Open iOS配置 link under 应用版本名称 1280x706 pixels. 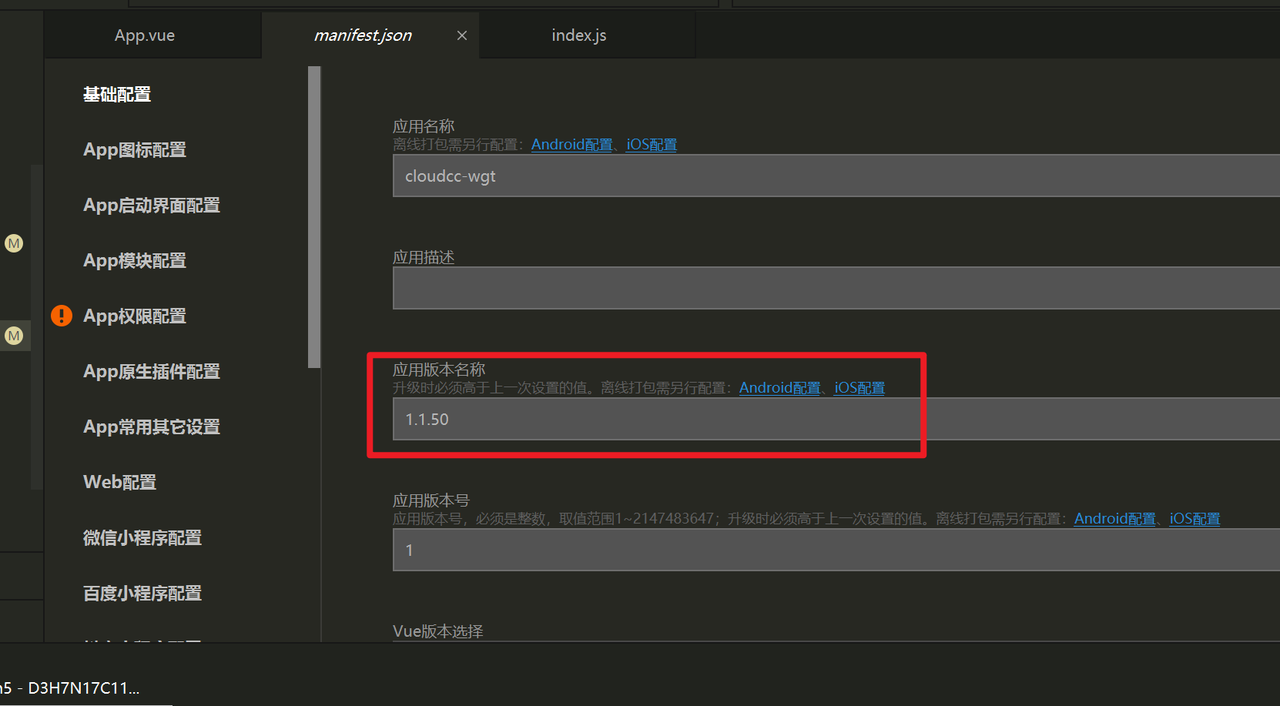click(859, 388)
